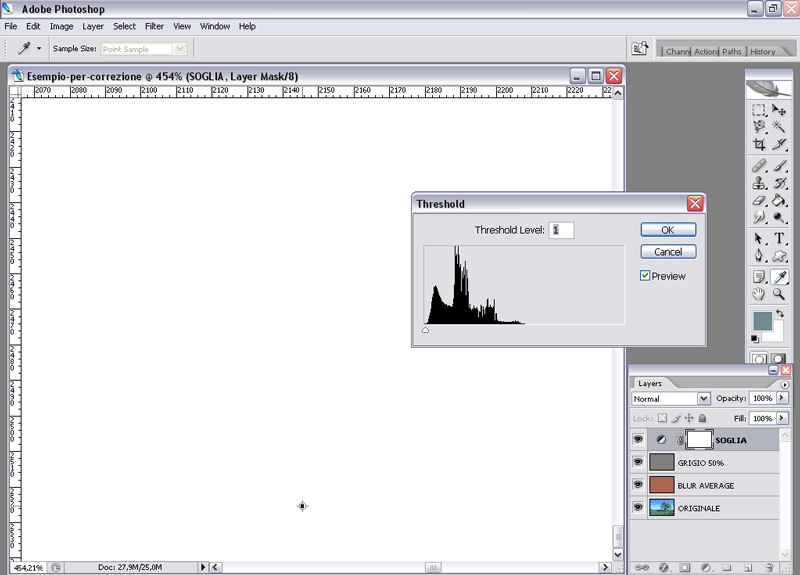Switch to the History tab
Screen dimensions: 800x575
762,51
